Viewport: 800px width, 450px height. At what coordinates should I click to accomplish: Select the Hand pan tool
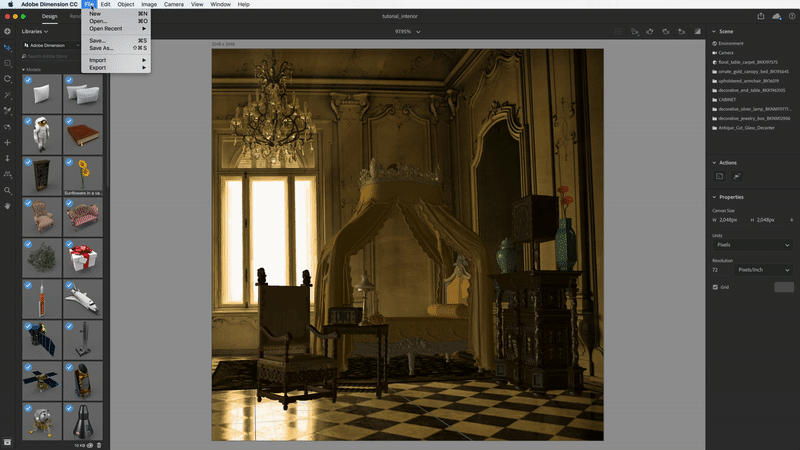click(8, 205)
